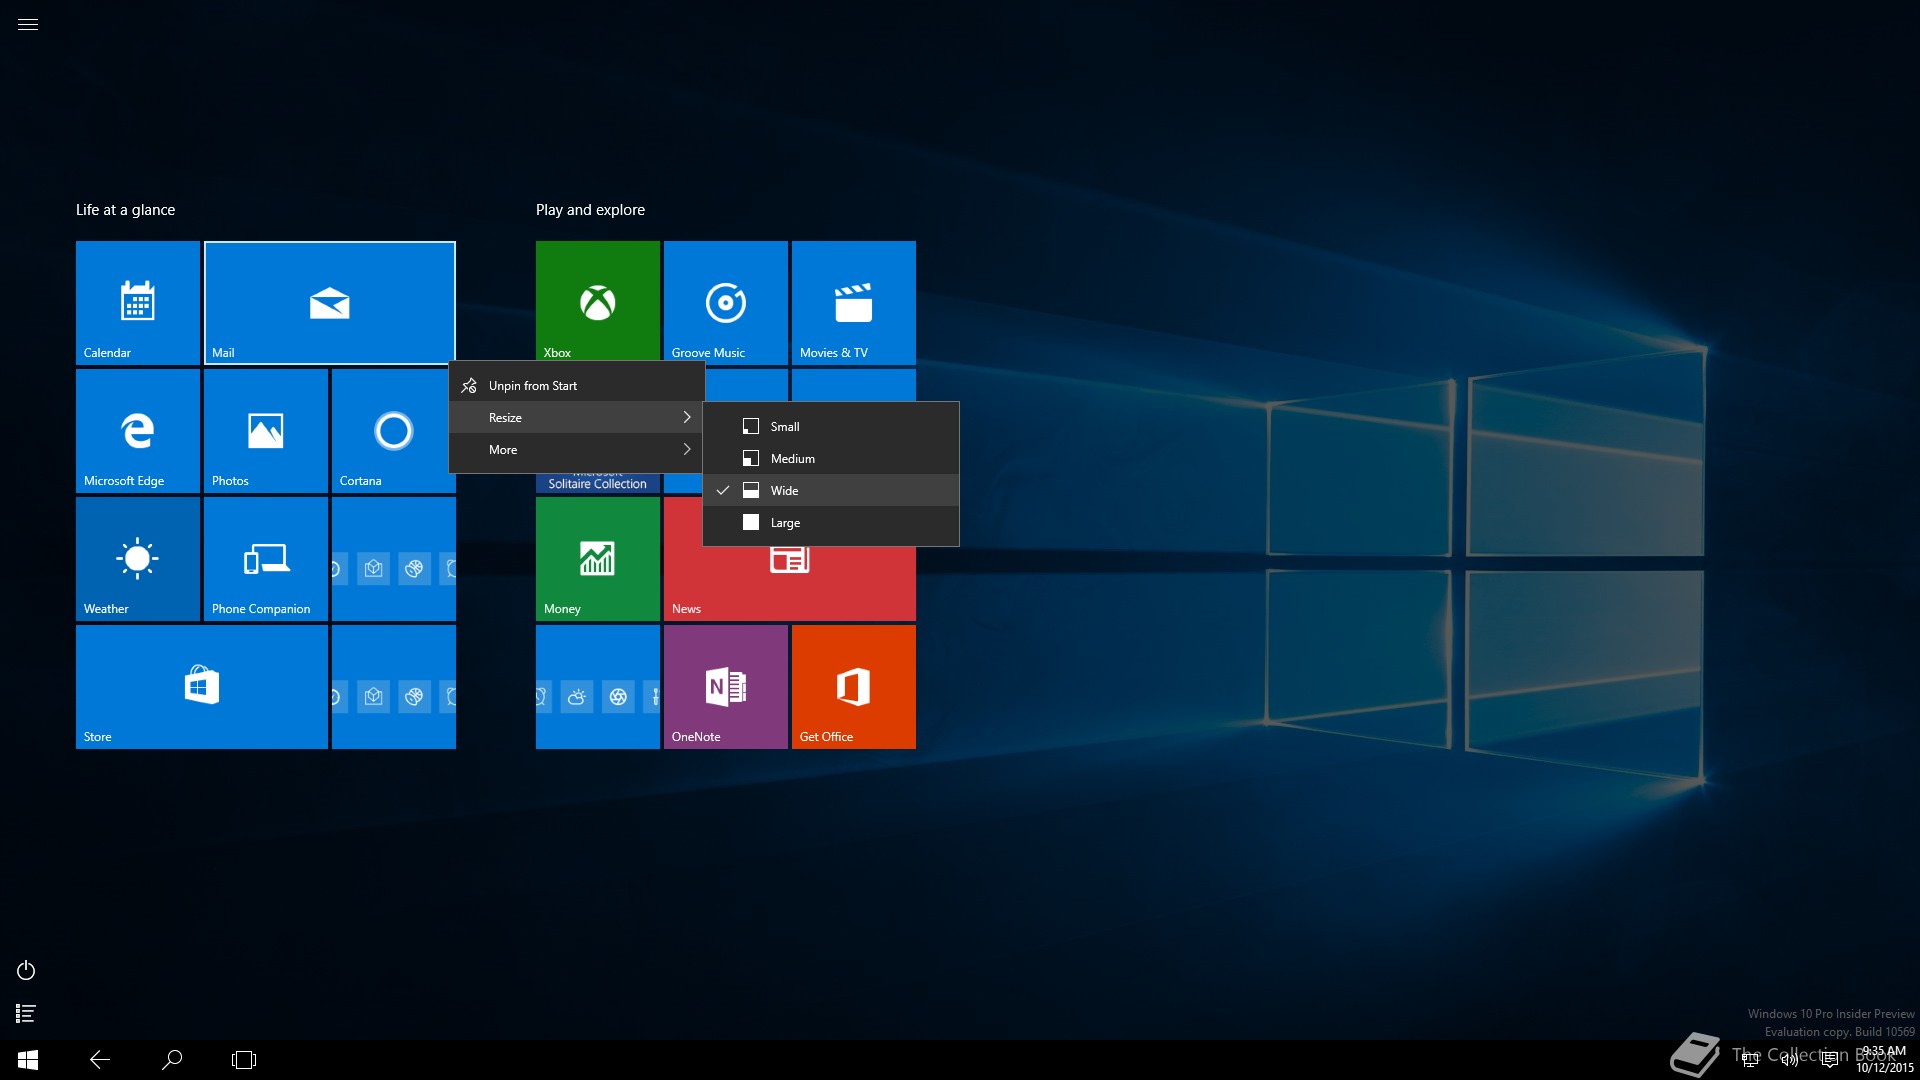
Task: Open the Cortana tile
Action: 391,431
